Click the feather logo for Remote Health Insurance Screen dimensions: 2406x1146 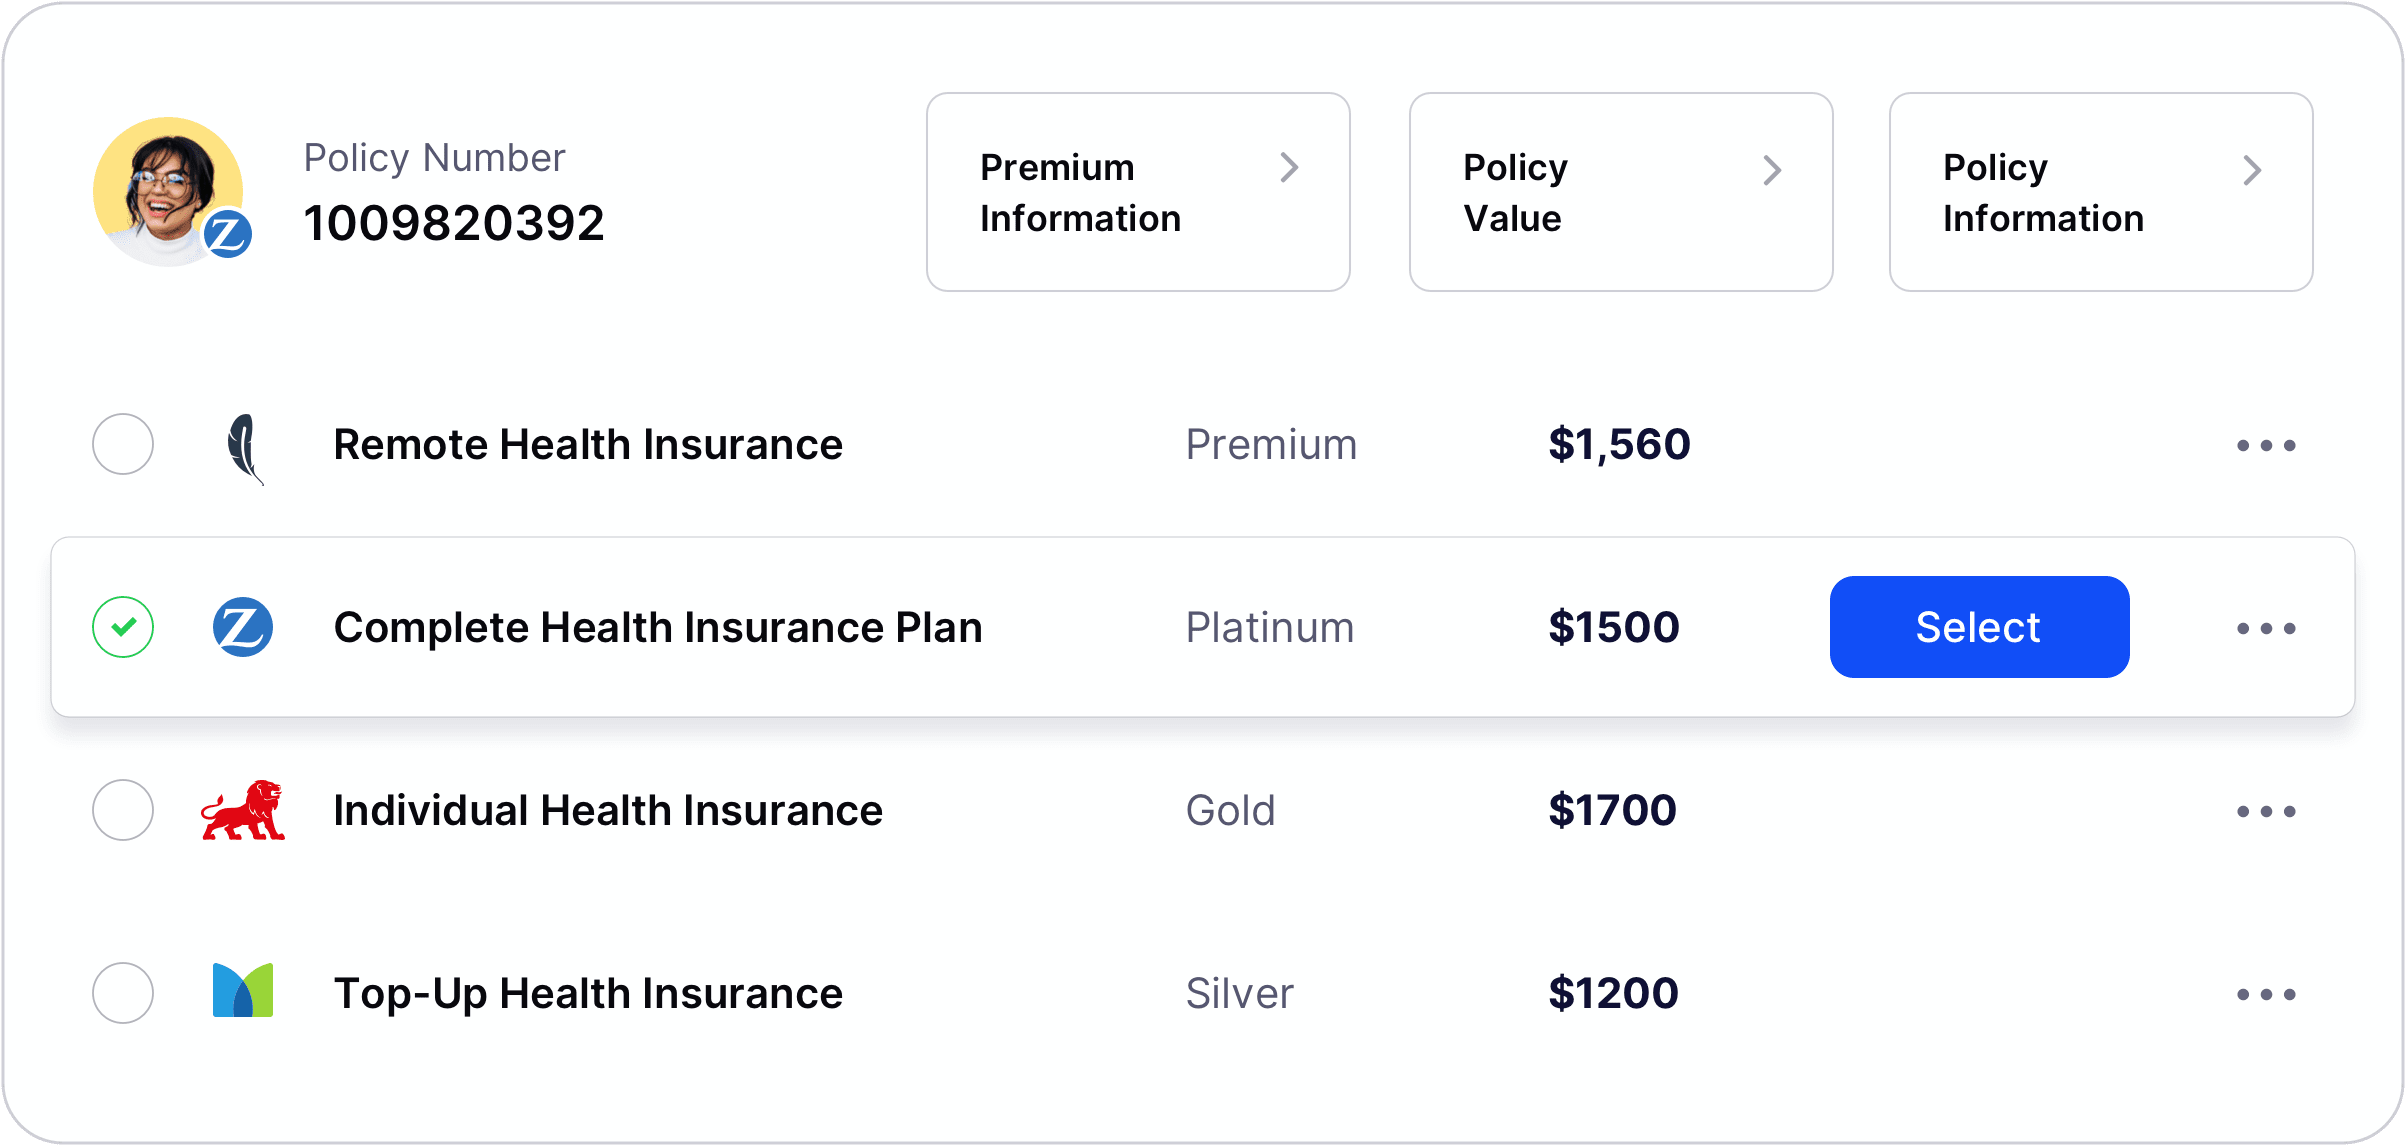click(x=243, y=446)
